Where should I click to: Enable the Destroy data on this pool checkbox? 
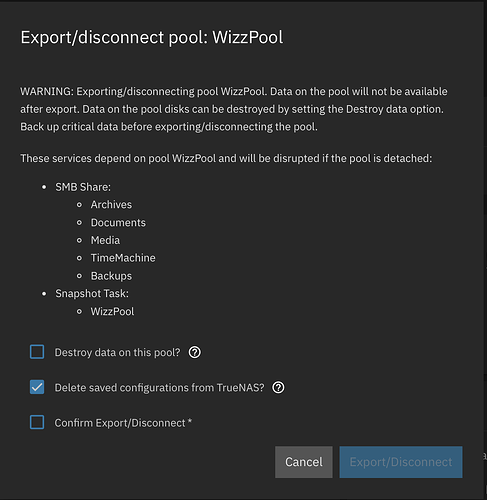[37, 352]
